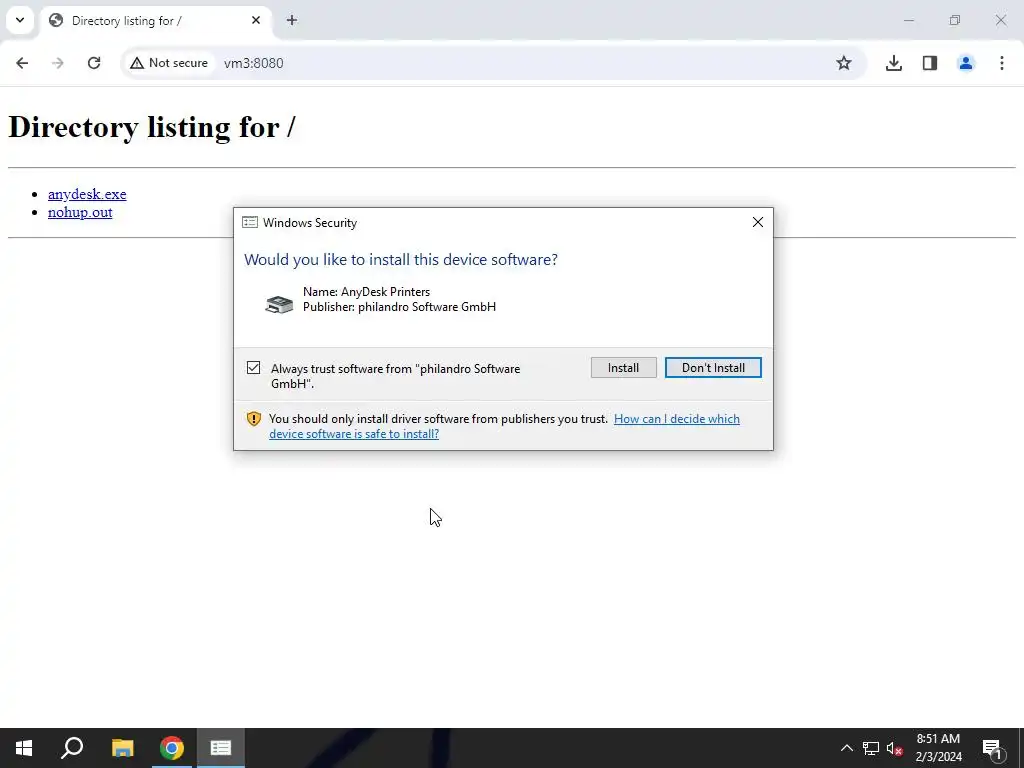Open the Not secure site info chip
1024x768 pixels.
click(169, 63)
